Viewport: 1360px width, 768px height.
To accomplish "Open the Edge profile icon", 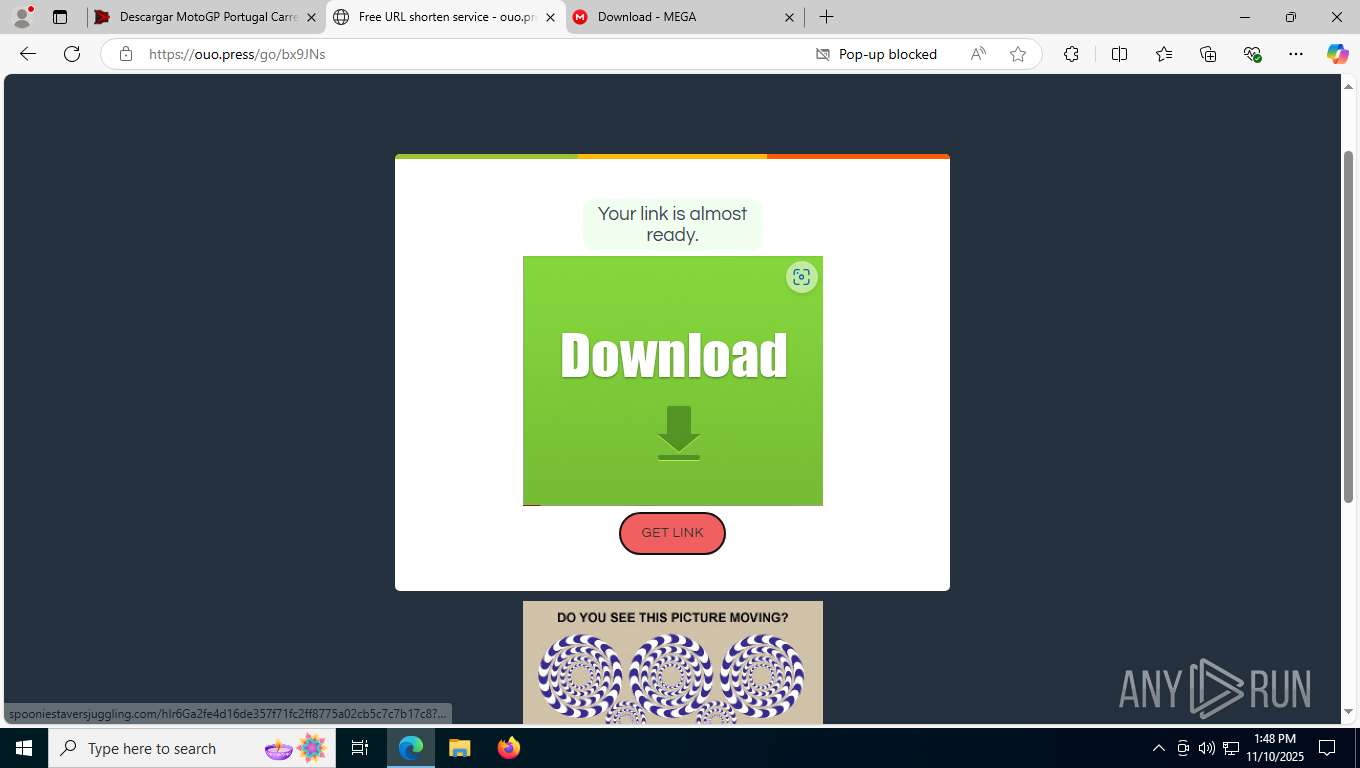I will (x=22, y=17).
